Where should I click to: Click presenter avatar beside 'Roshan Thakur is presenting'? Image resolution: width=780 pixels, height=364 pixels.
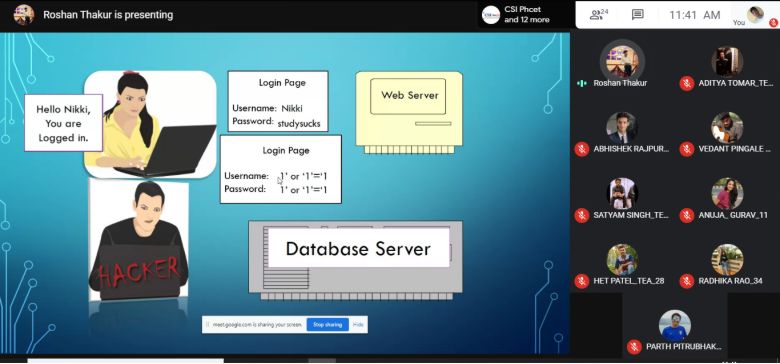coord(24,15)
